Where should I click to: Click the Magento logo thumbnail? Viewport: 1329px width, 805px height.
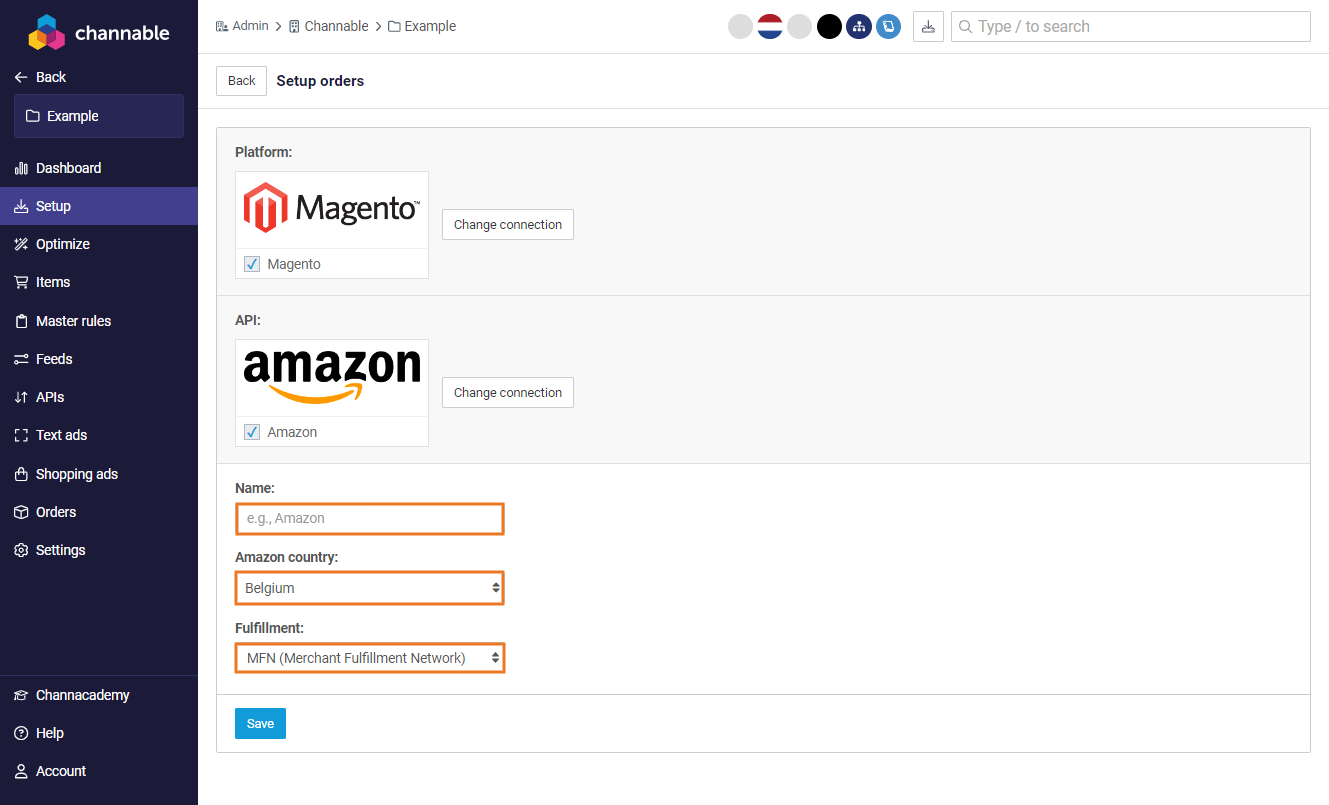(332, 210)
